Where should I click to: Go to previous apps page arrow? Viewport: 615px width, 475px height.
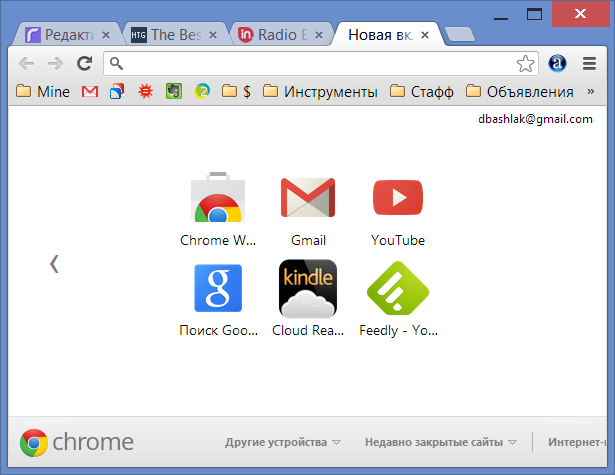point(54,264)
